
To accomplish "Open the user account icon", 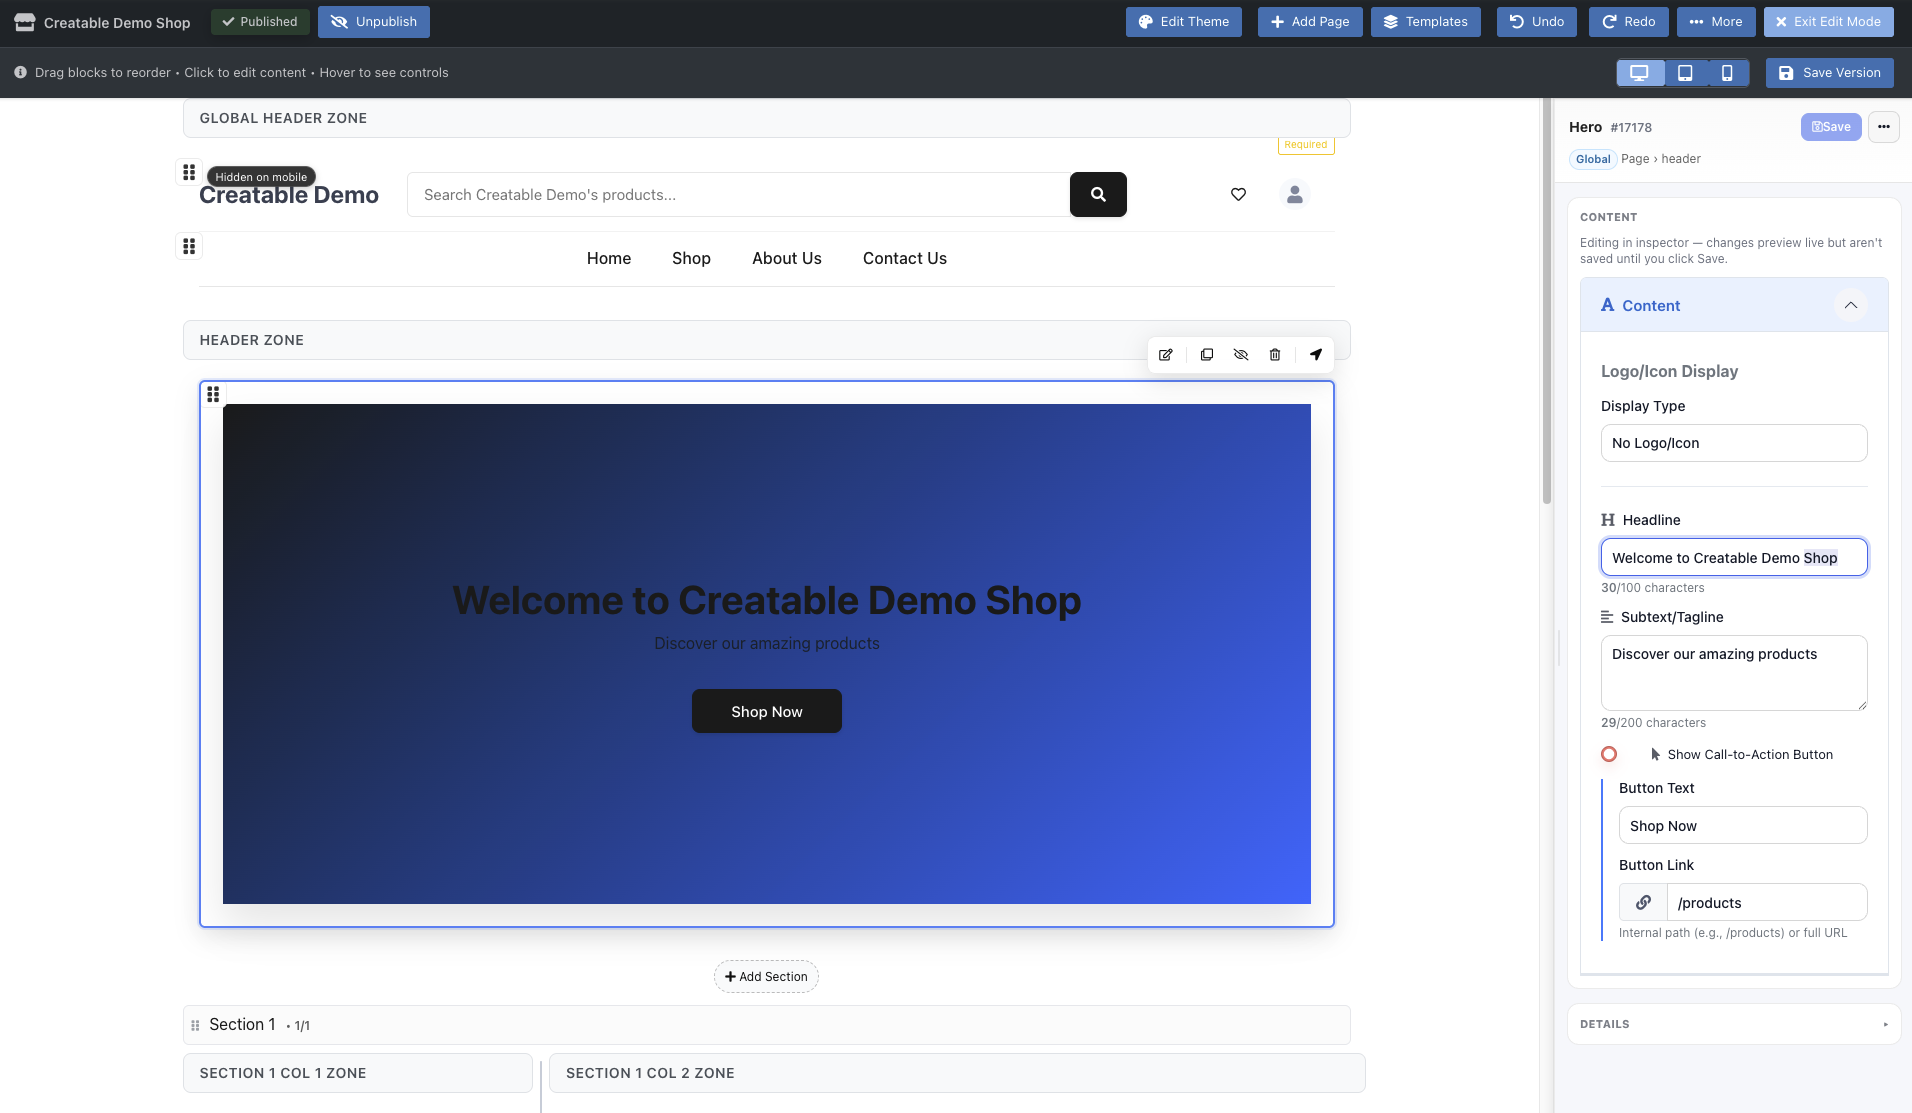I will 1294,194.
